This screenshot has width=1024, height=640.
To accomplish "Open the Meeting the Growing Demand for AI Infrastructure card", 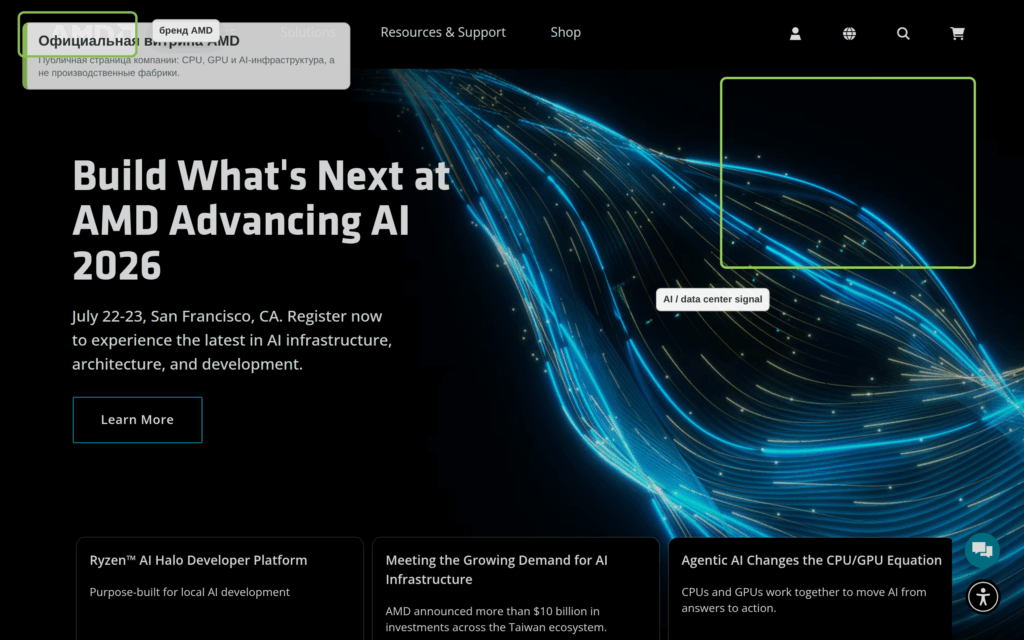I will 515,588.
